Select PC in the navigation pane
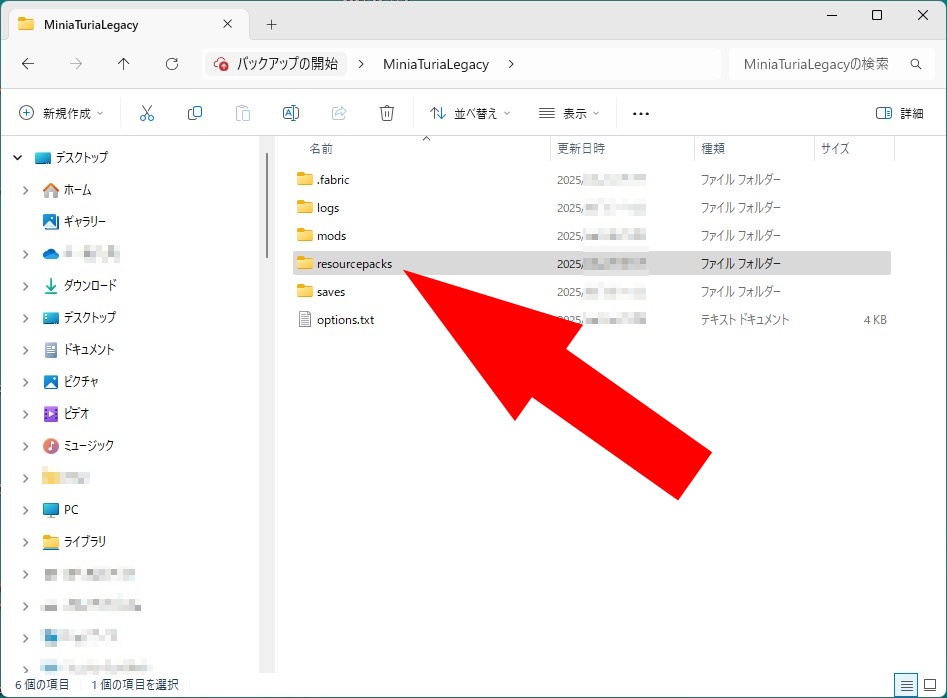 pyautogui.click(x=60, y=510)
